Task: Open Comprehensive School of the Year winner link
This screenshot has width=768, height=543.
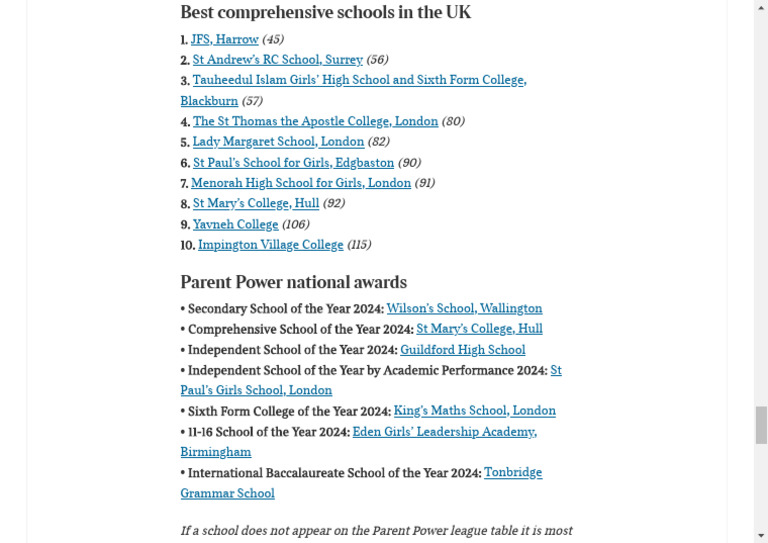Action: [479, 329]
